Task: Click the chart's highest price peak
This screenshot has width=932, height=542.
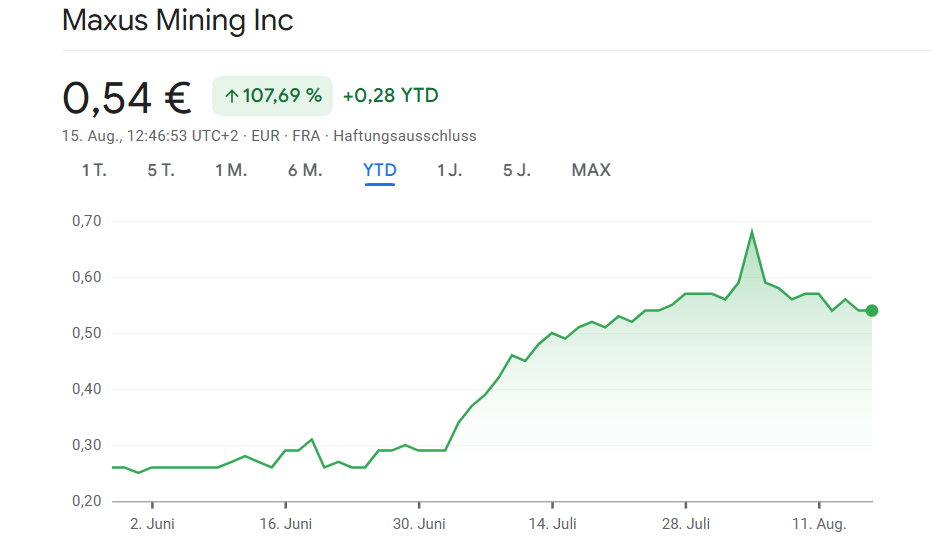Action: pos(752,231)
